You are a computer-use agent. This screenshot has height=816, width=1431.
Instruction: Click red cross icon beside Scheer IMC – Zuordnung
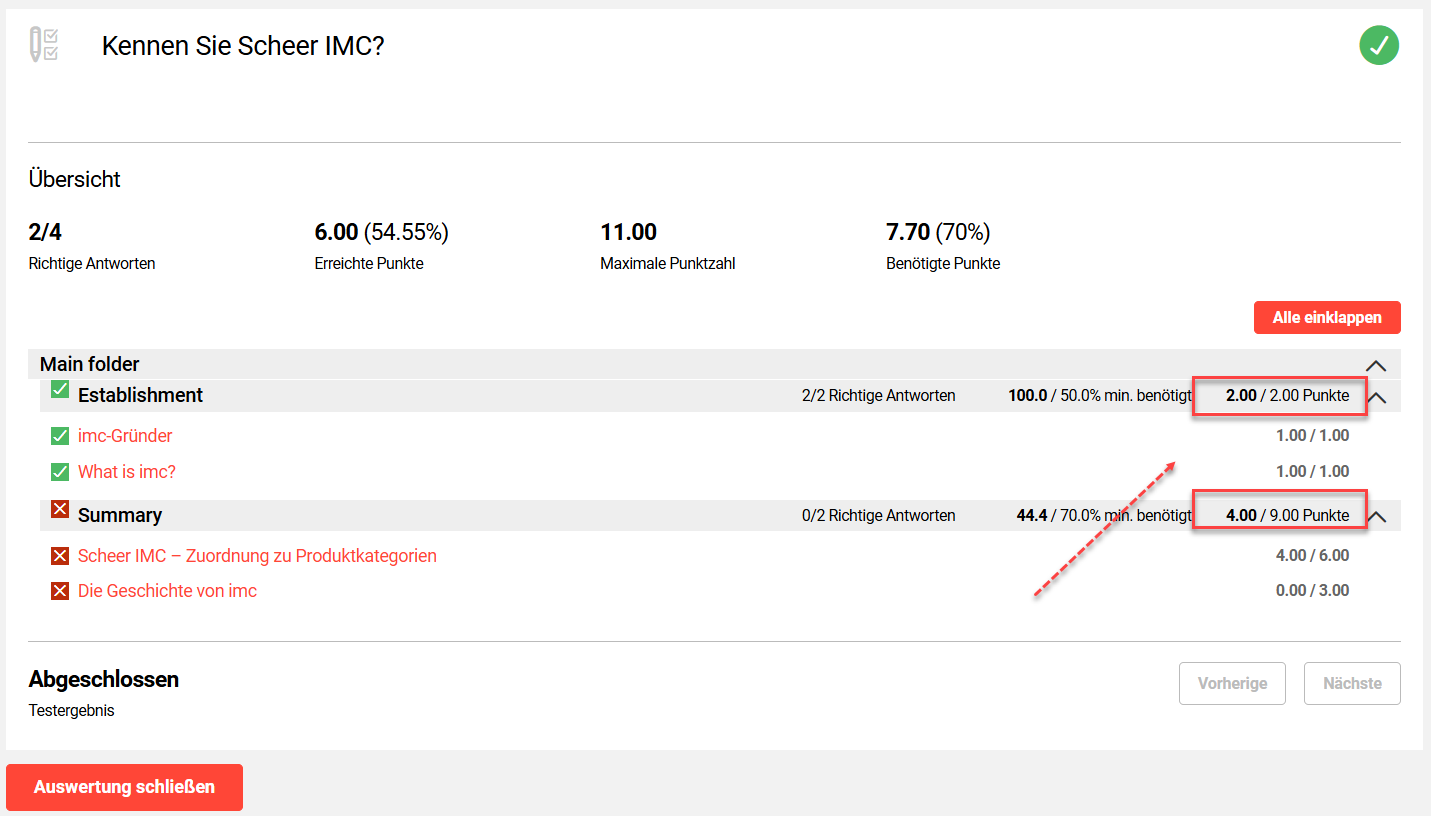tap(60, 556)
